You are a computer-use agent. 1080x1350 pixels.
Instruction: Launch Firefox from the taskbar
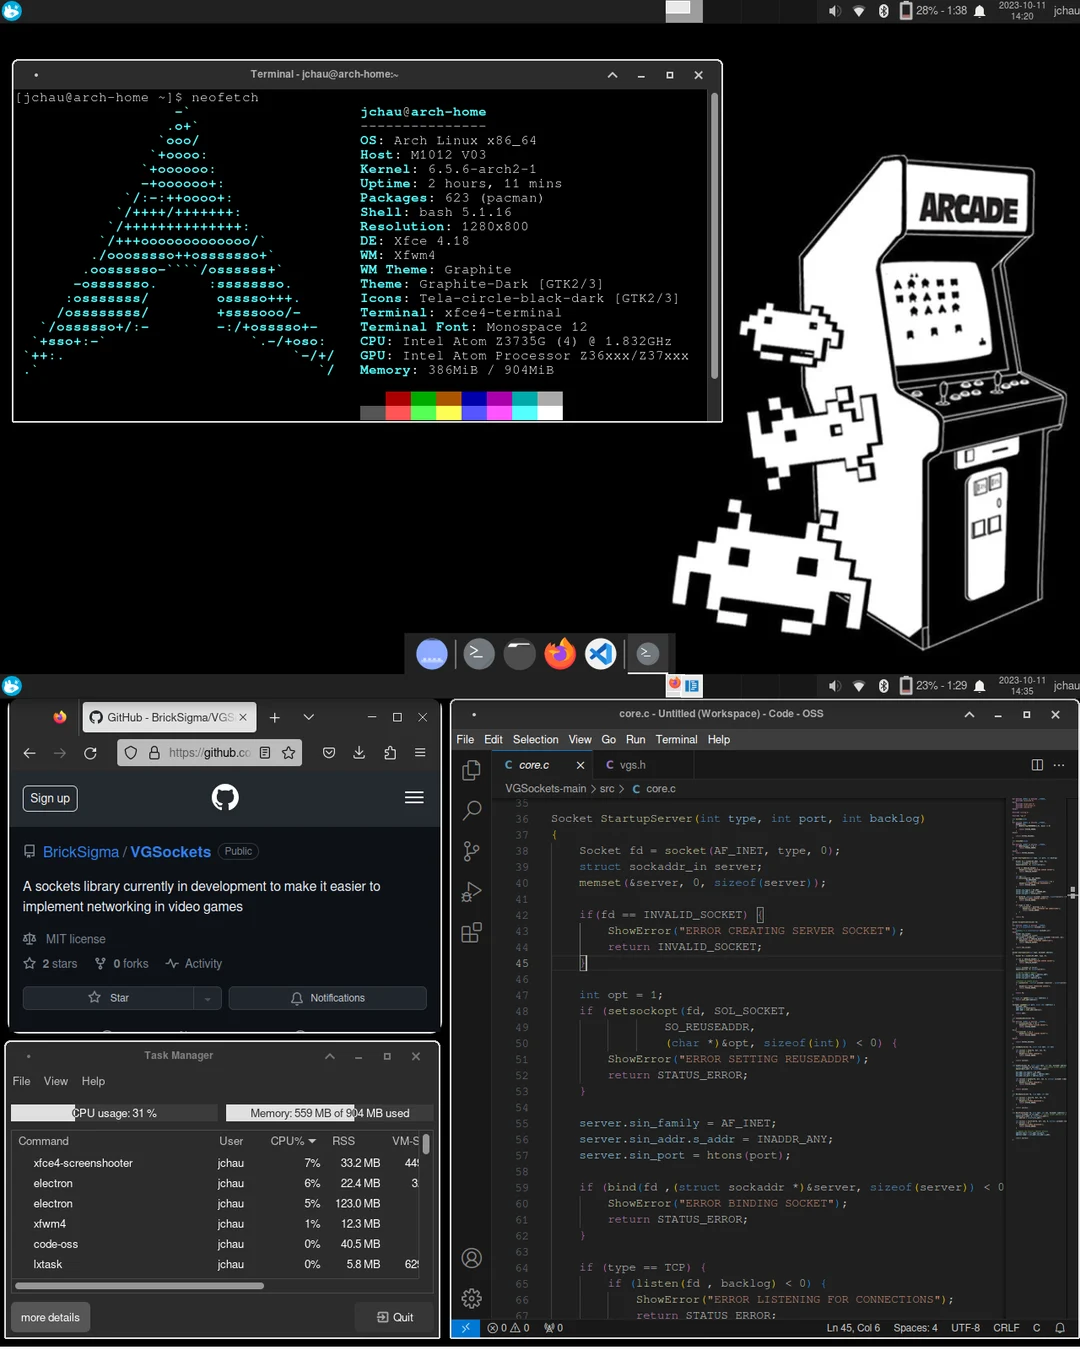[x=560, y=653]
